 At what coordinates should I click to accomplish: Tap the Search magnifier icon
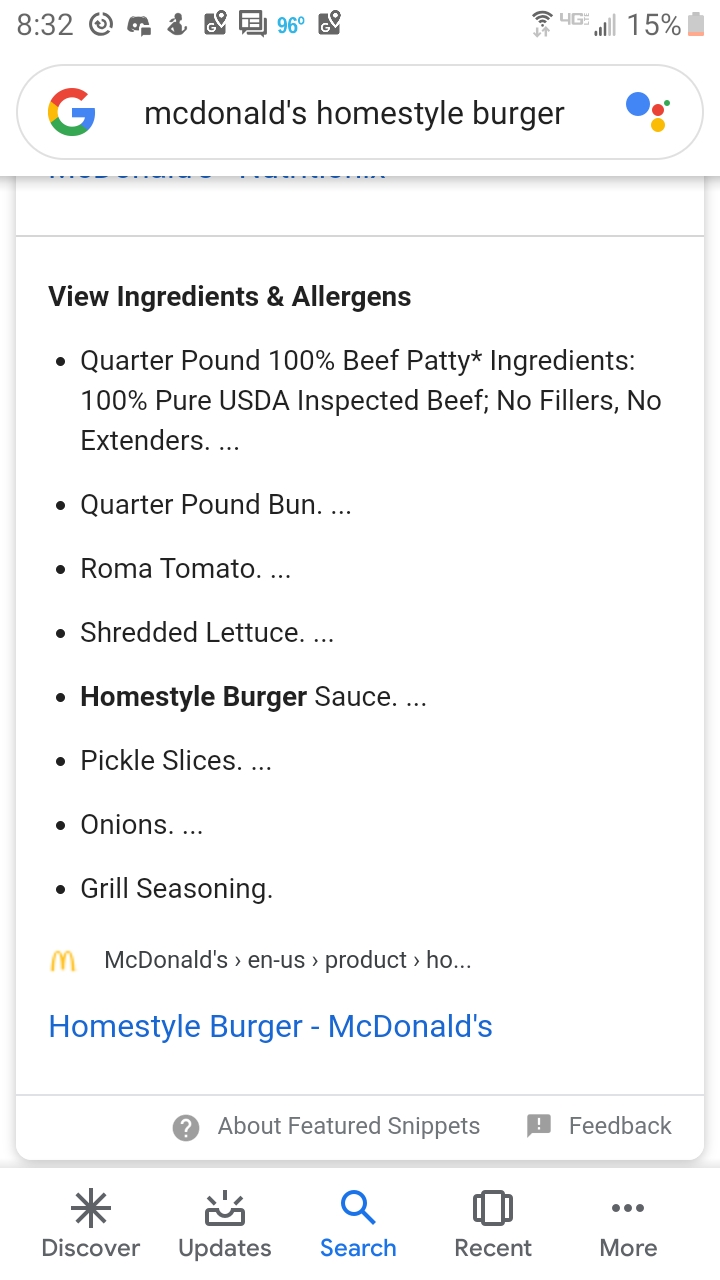coord(358,1209)
